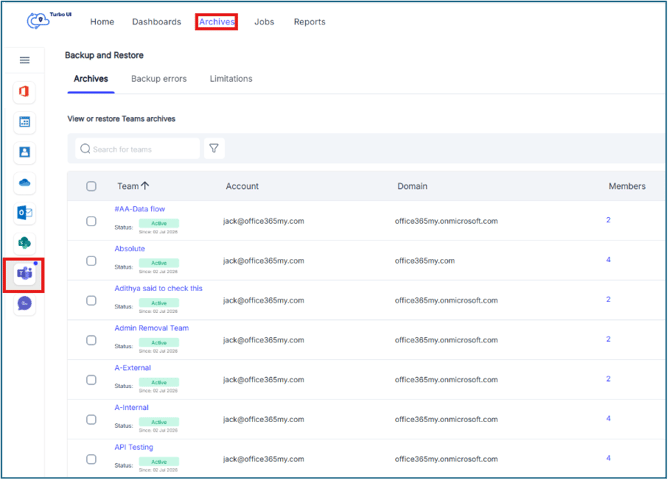
Task: Check the select-all teams checkbox
Action: pos(91,186)
